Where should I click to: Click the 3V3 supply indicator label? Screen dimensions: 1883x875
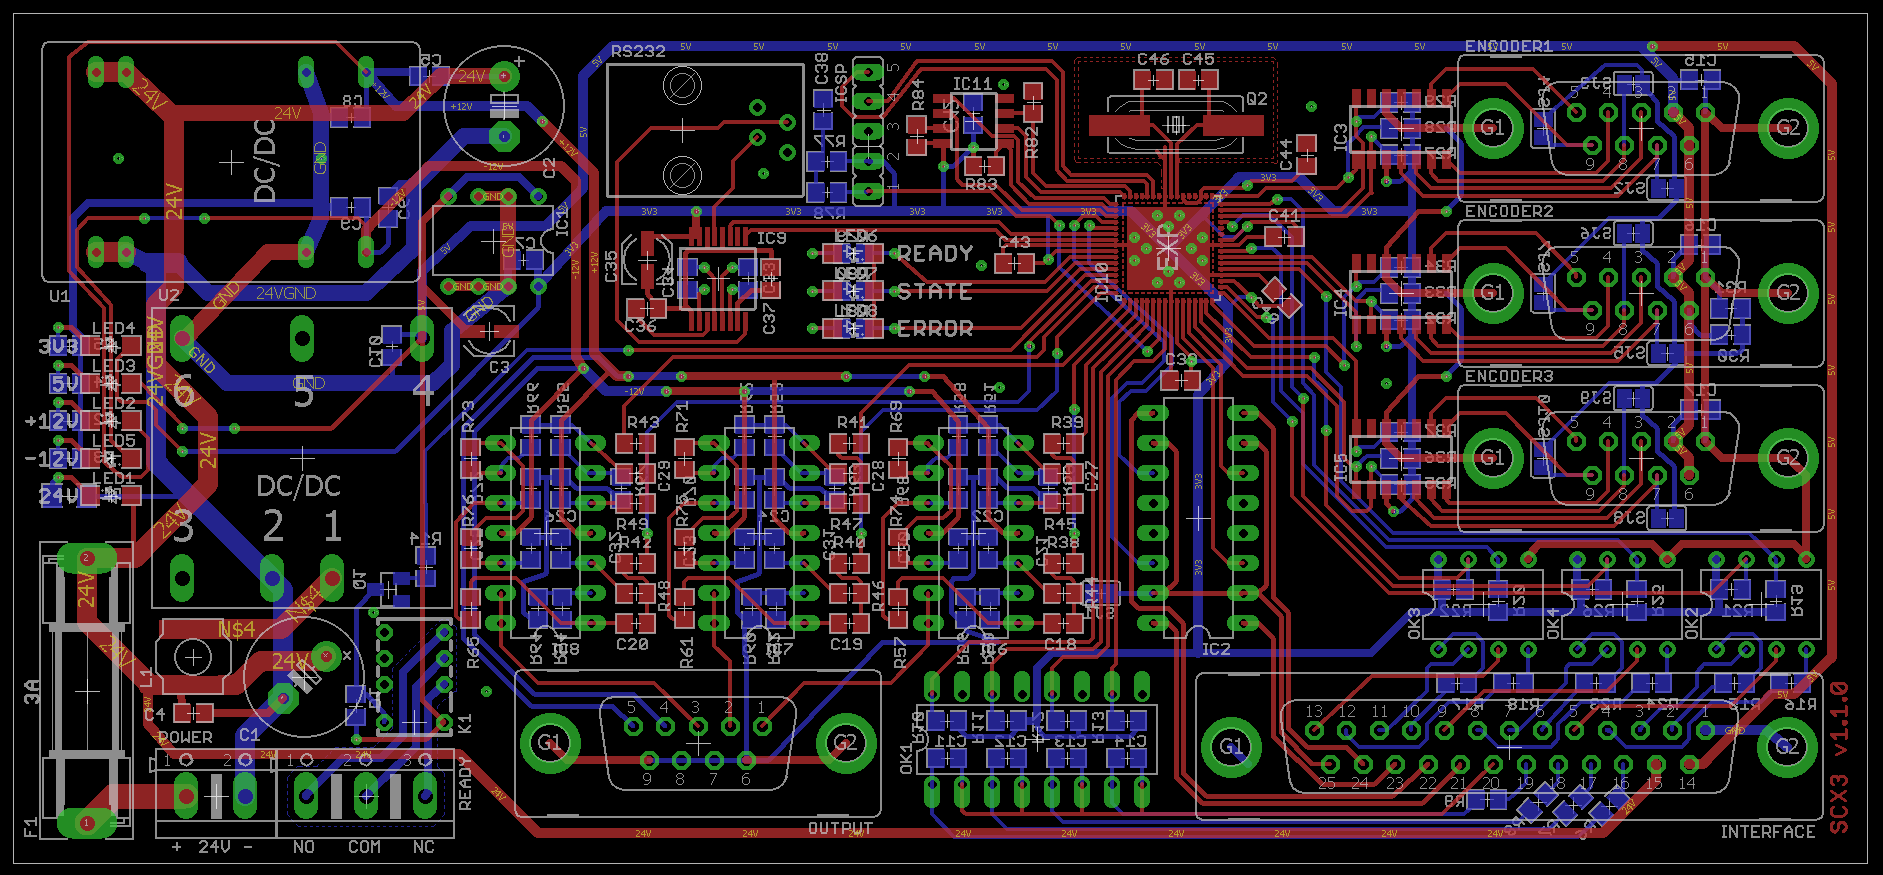click(59, 346)
